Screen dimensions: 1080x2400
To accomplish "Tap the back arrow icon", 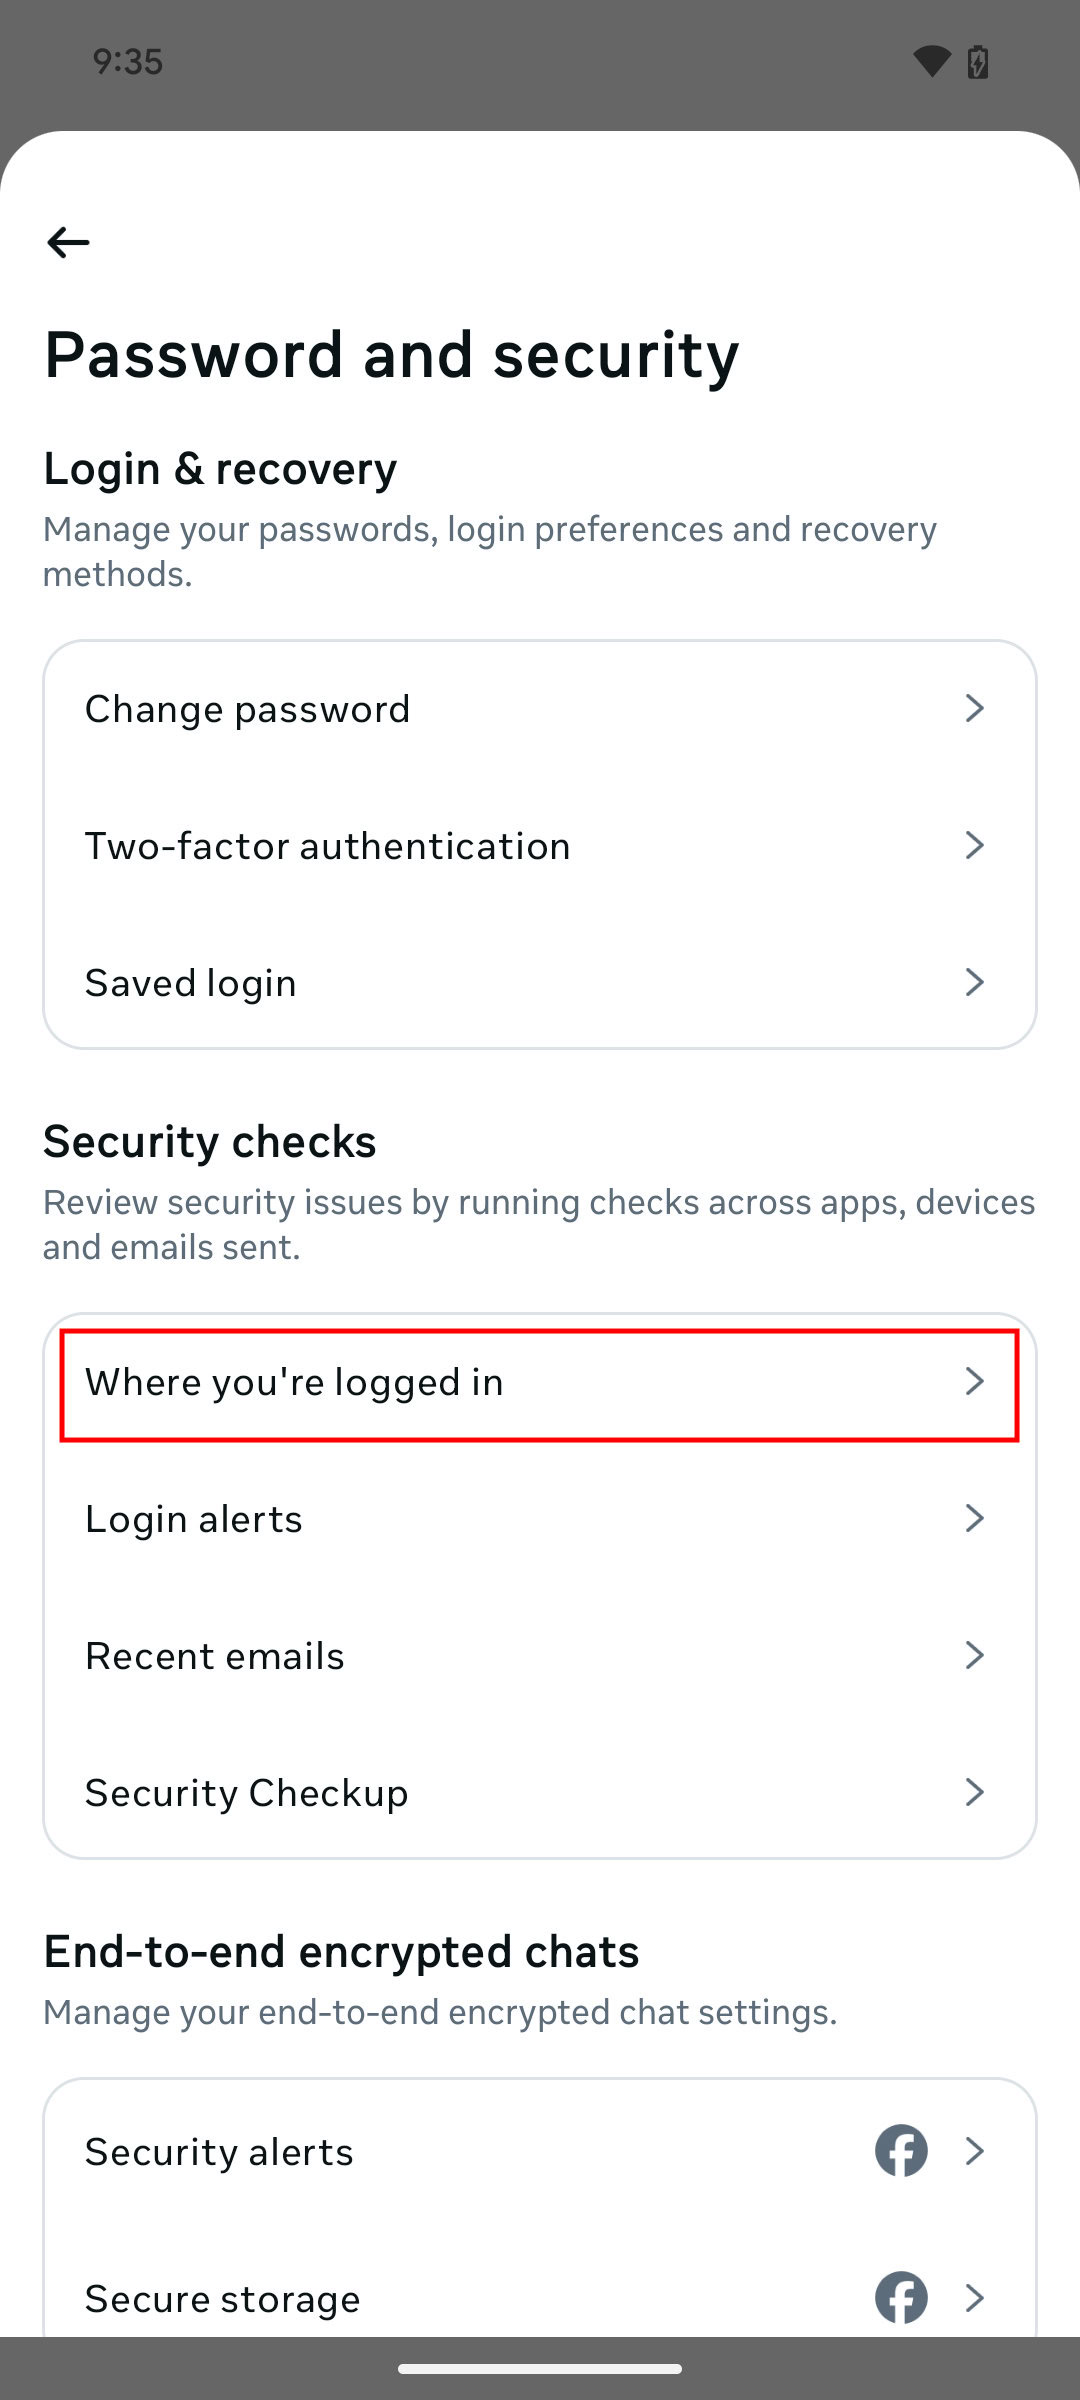I will pos(68,242).
